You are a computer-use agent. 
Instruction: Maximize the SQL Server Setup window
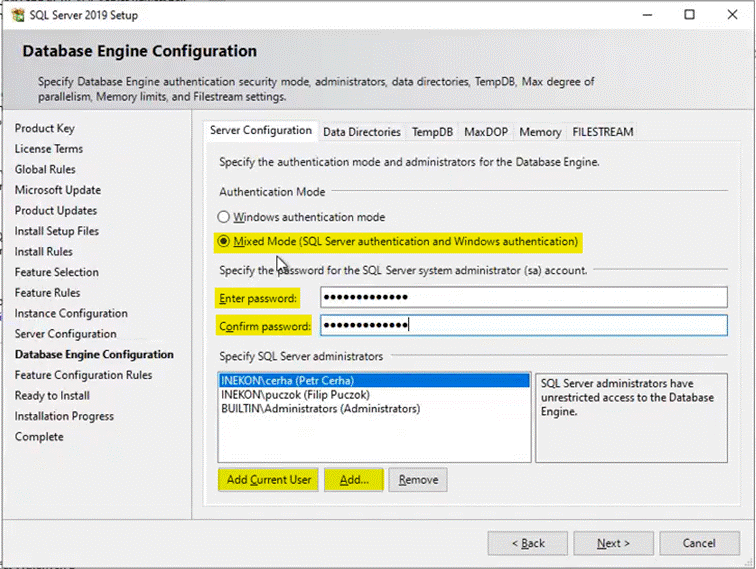[x=689, y=15]
